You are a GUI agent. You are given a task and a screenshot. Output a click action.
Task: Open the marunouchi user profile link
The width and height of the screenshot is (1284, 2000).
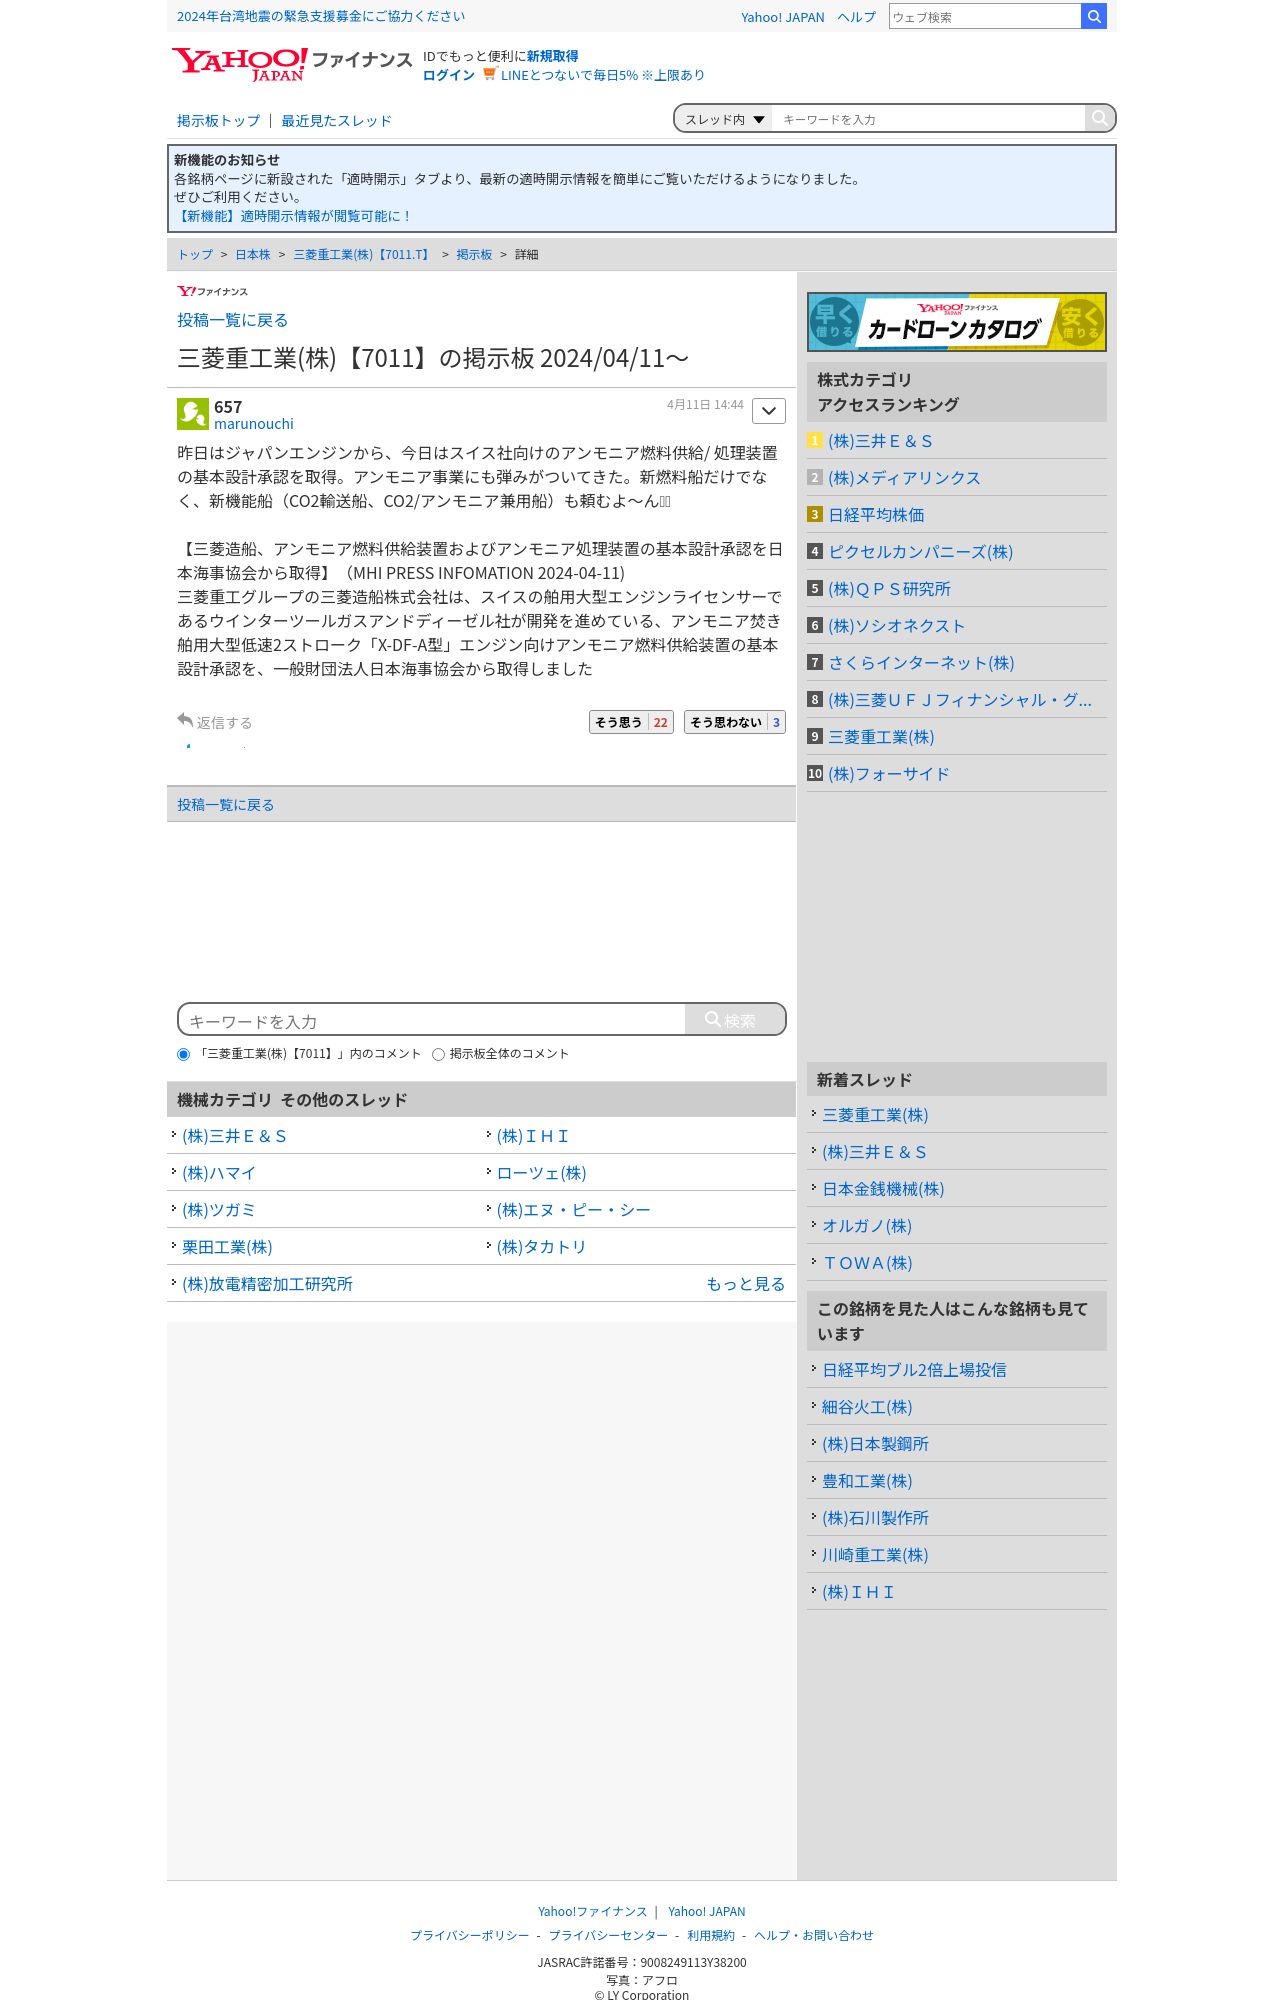[x=254, y=424]
